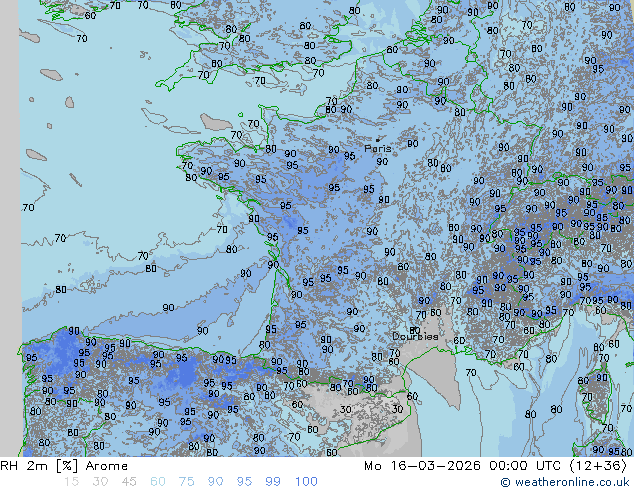Click the gray strip on left edge
The image size is (634, 490).
click(x=9, y=228)
